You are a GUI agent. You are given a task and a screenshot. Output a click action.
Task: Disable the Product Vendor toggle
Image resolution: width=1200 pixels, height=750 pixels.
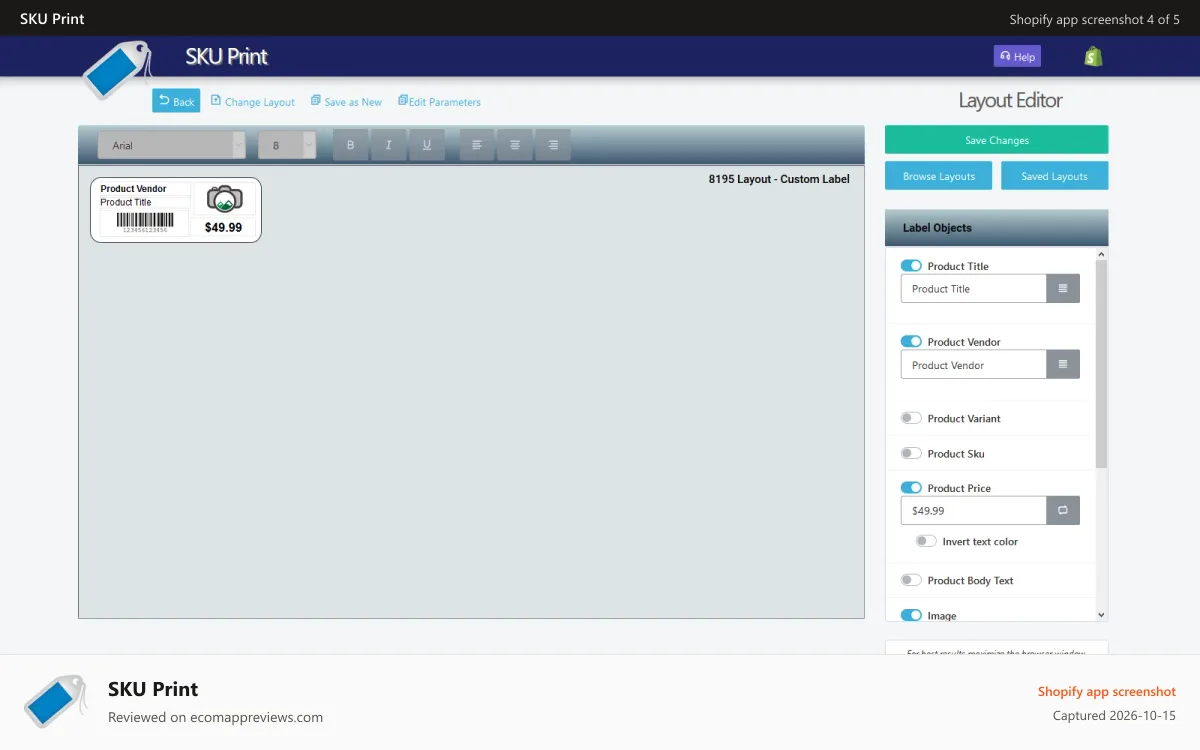[911, 342]
